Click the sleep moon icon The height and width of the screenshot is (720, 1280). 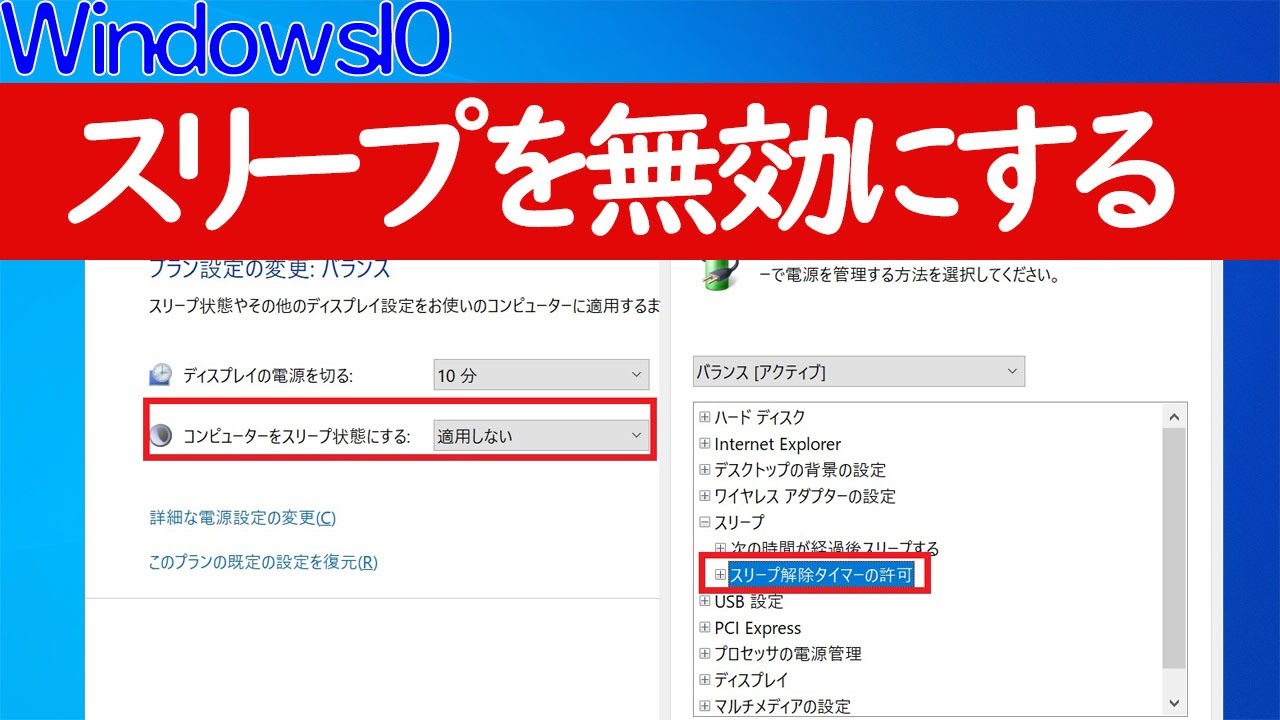pyautogui.click(x=160, y=435)
